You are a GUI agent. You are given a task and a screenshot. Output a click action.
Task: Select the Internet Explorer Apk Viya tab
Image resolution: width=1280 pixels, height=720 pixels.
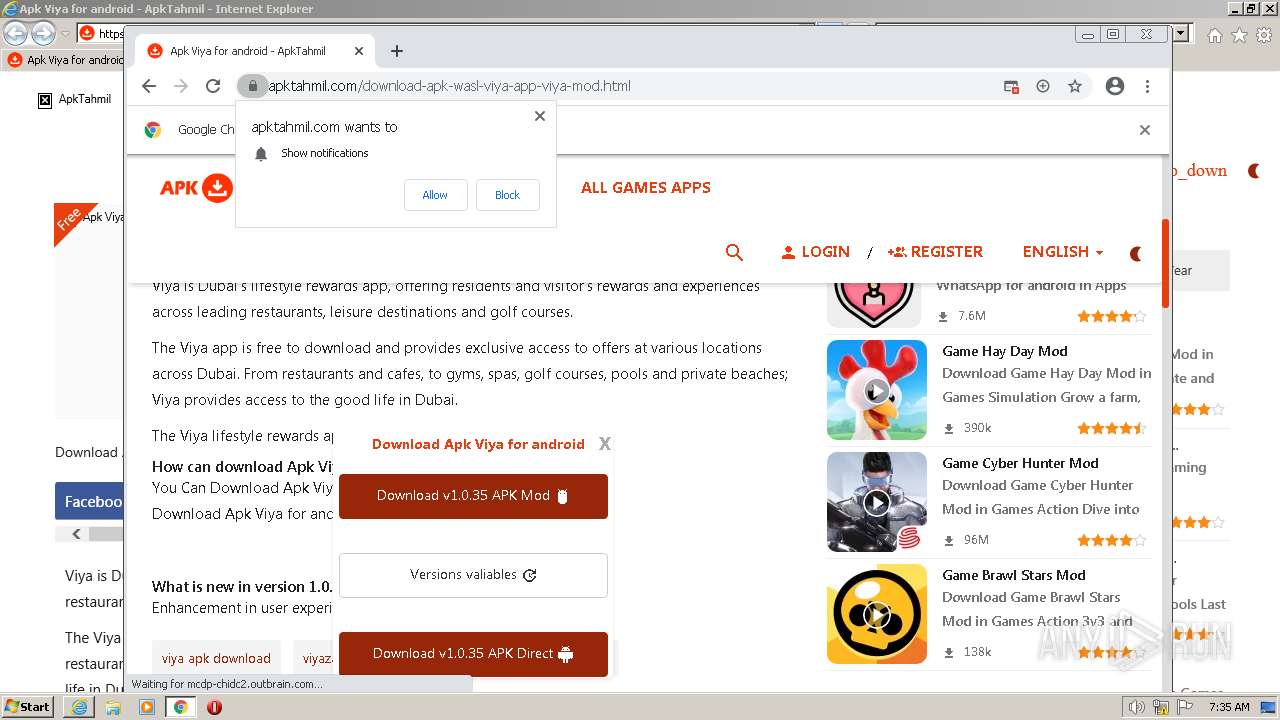pyautogui.click(x=65, y=60)
